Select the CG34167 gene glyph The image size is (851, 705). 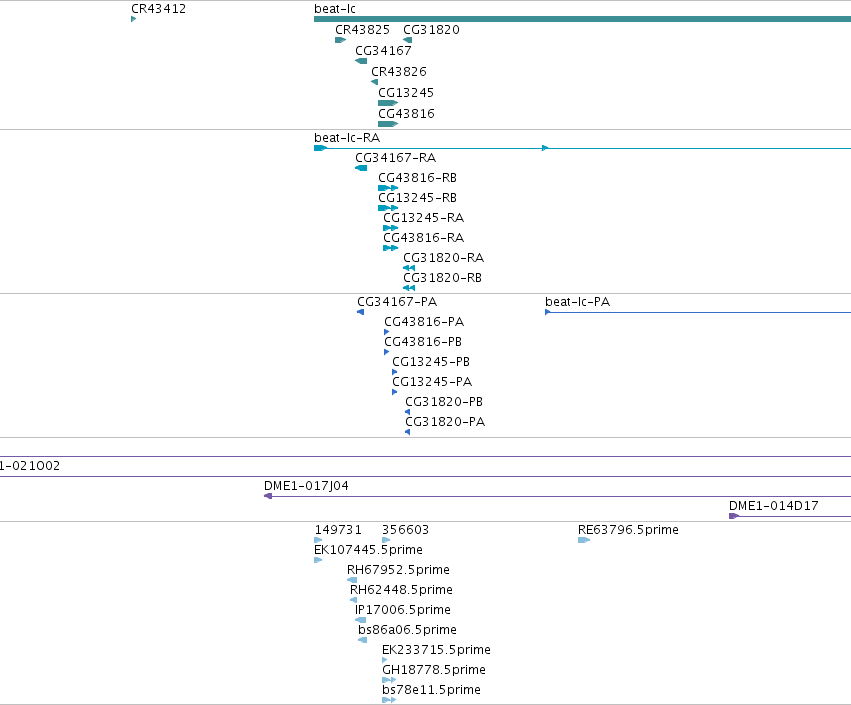pyautogui.click(x=361, y=61)
